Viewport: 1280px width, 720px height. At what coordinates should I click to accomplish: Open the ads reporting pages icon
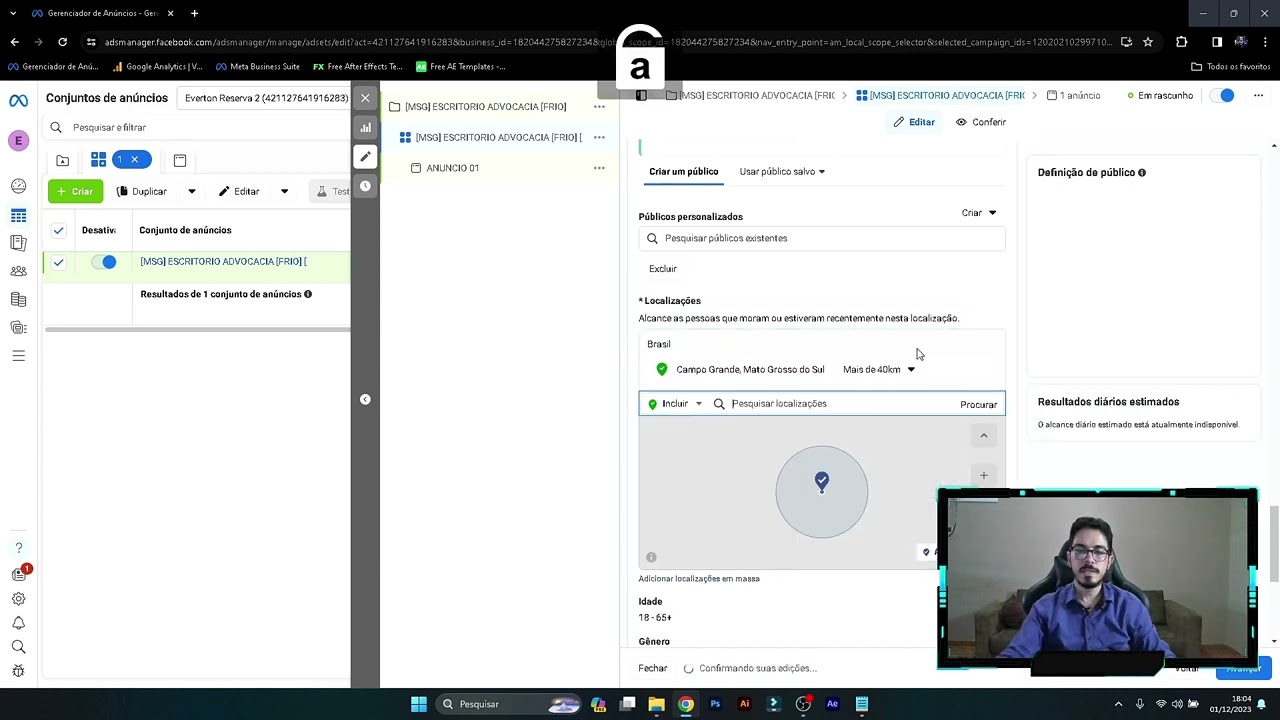[18, 243]
